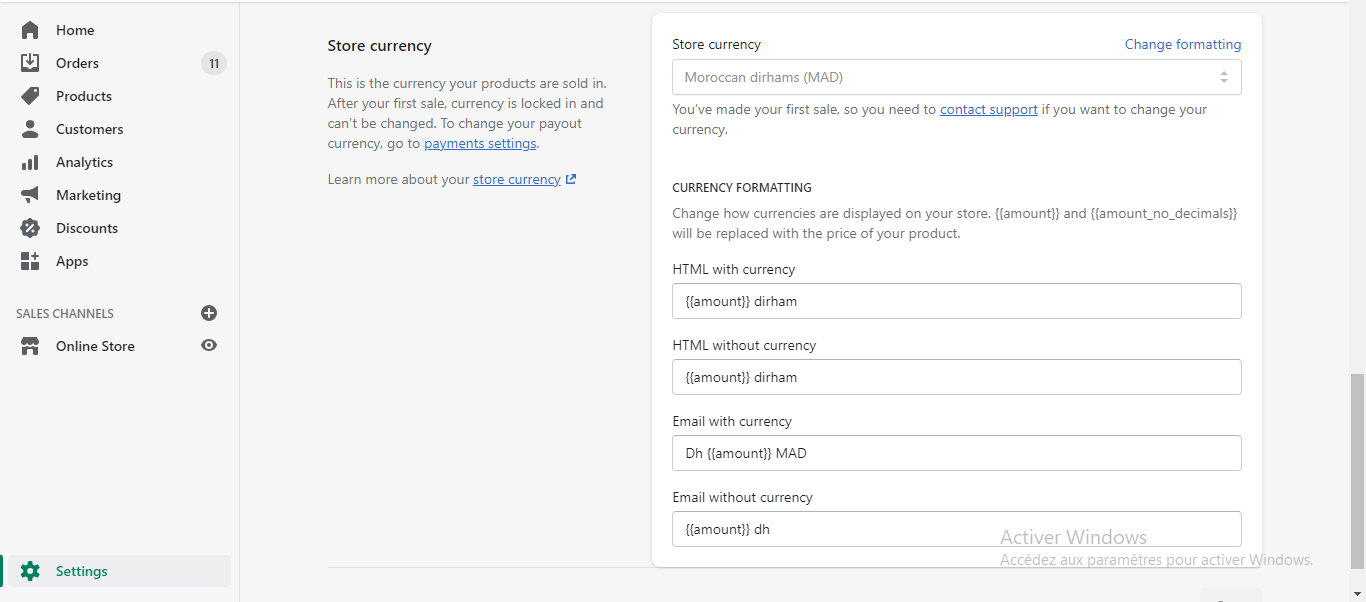View online store via eye icon

point(209,346)
